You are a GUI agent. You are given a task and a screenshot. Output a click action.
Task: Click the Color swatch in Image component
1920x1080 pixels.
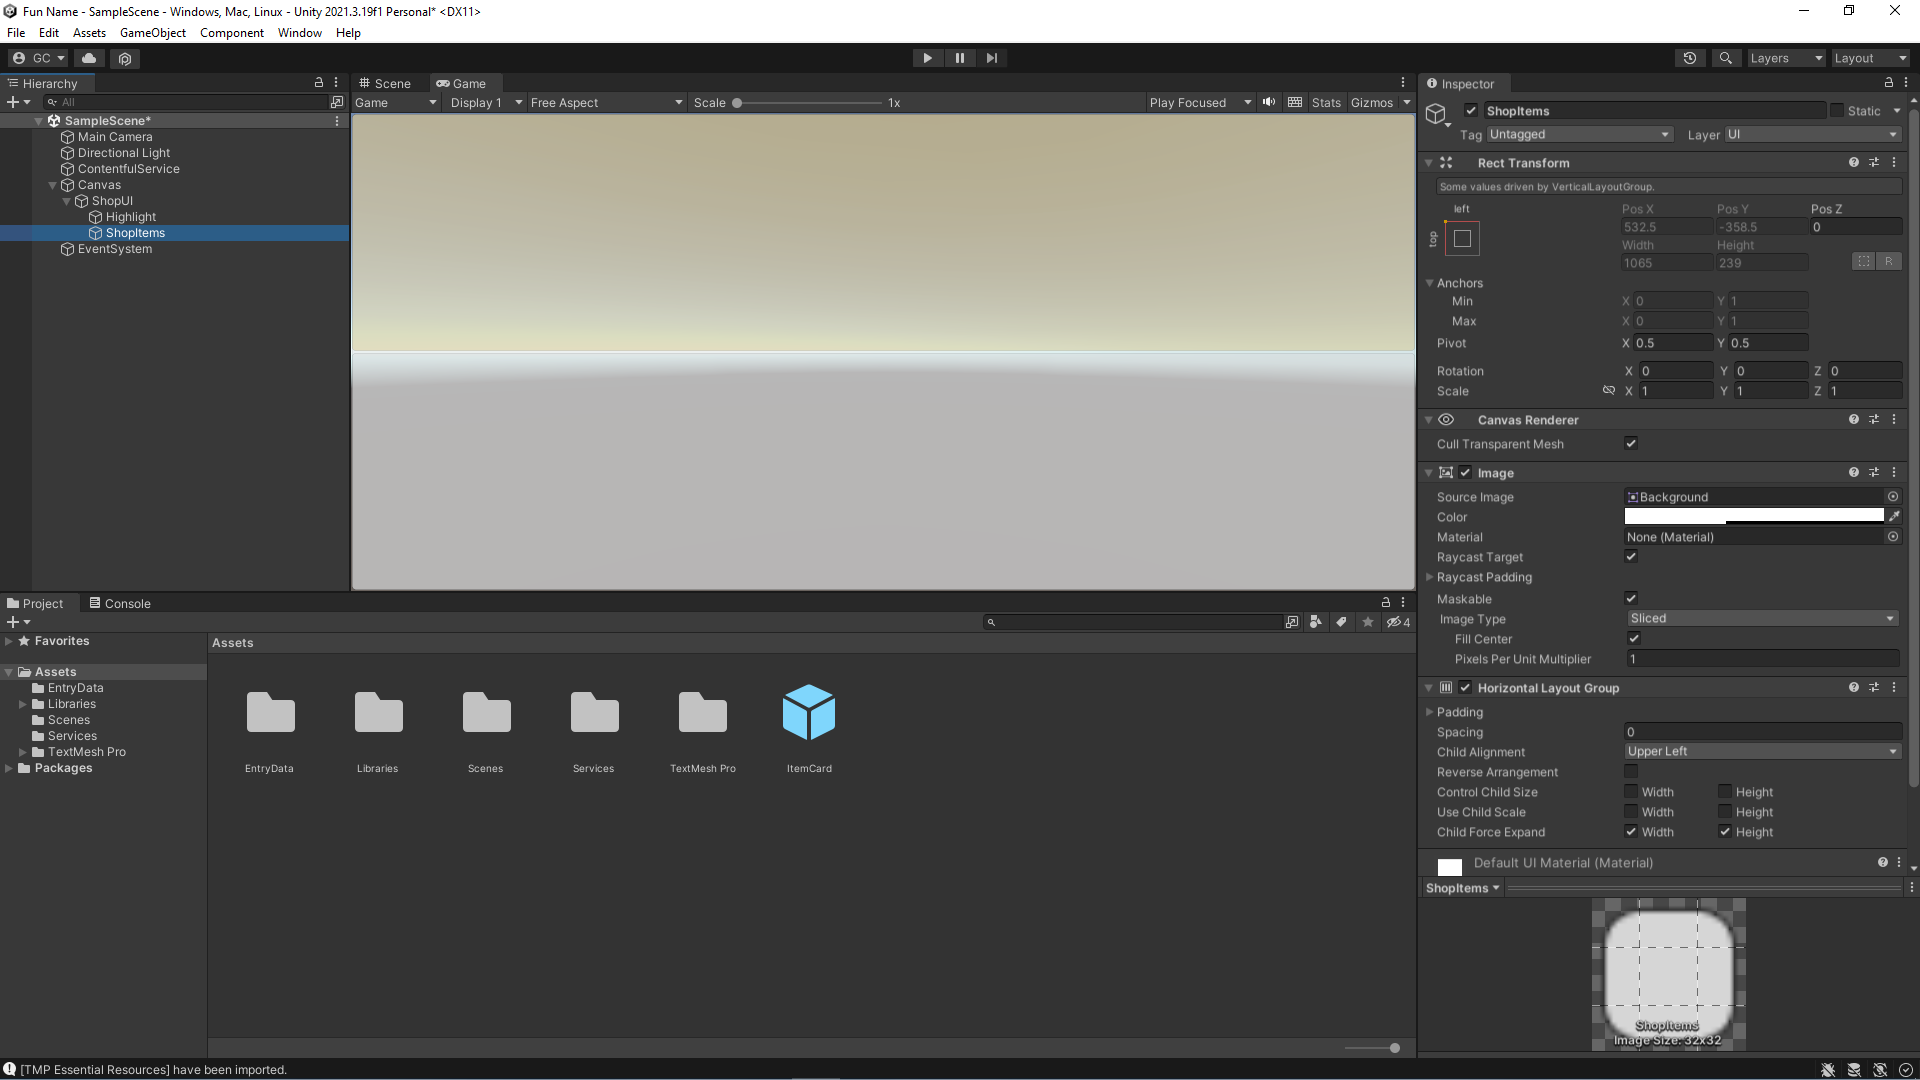pyautogui.click(x=1754, y=516)
